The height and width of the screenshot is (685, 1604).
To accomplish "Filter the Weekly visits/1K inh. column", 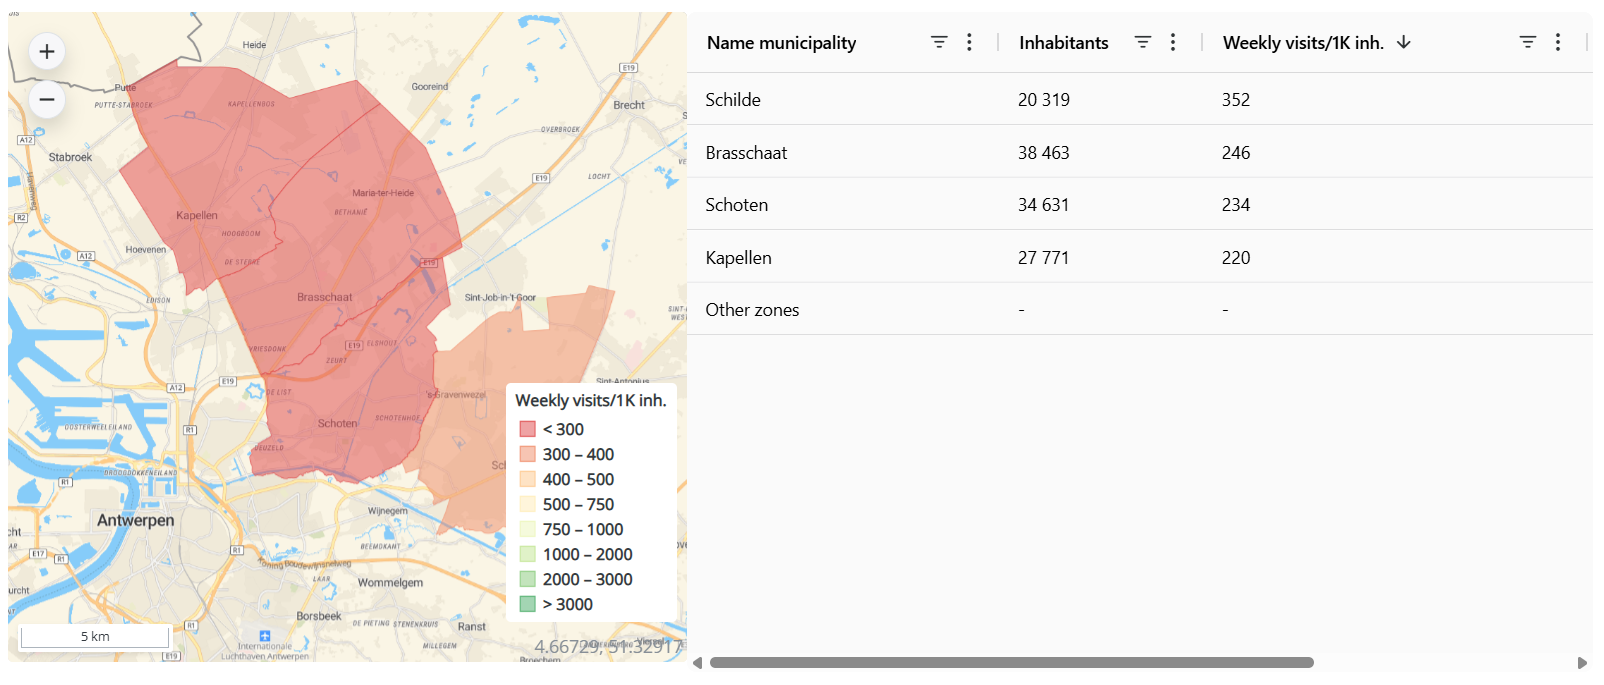I will 1527,42.
